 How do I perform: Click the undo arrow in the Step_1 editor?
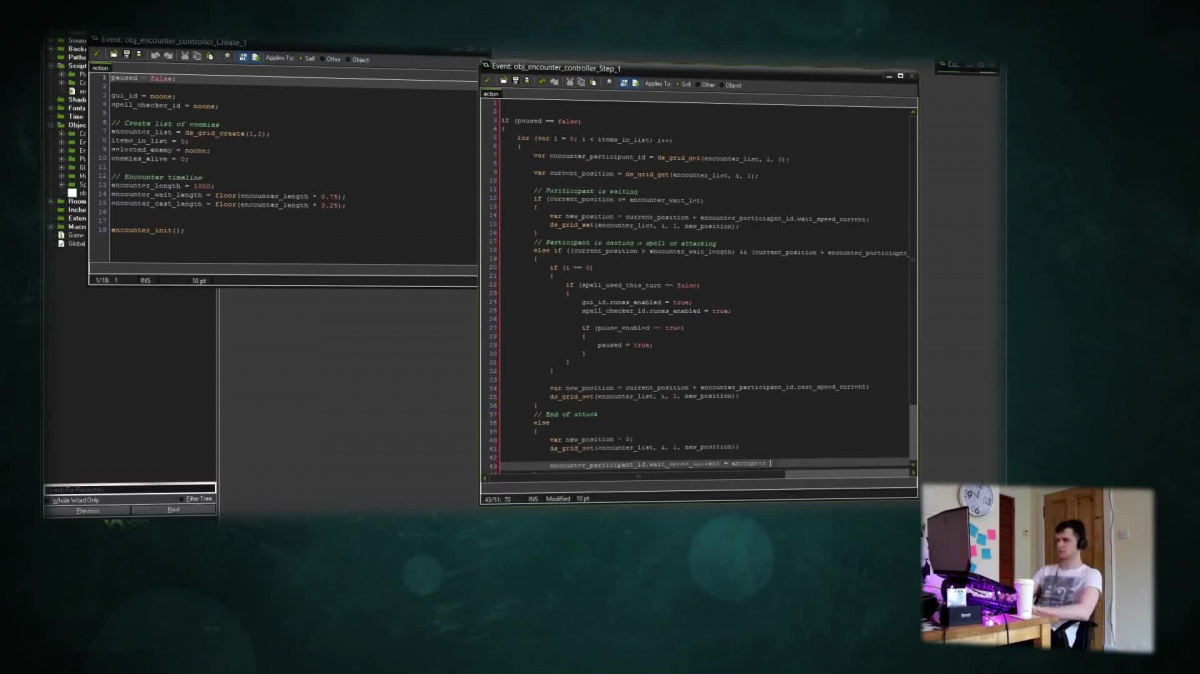pos(541,81)
